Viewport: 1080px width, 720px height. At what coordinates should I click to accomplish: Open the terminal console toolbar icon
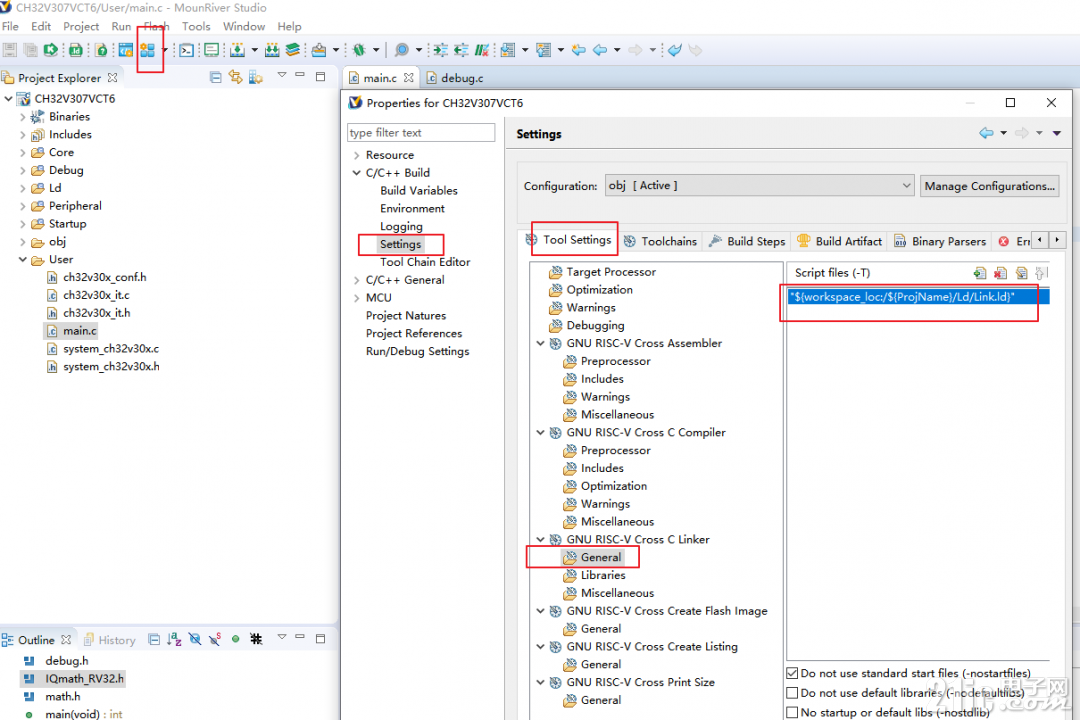tap(187, 50)
